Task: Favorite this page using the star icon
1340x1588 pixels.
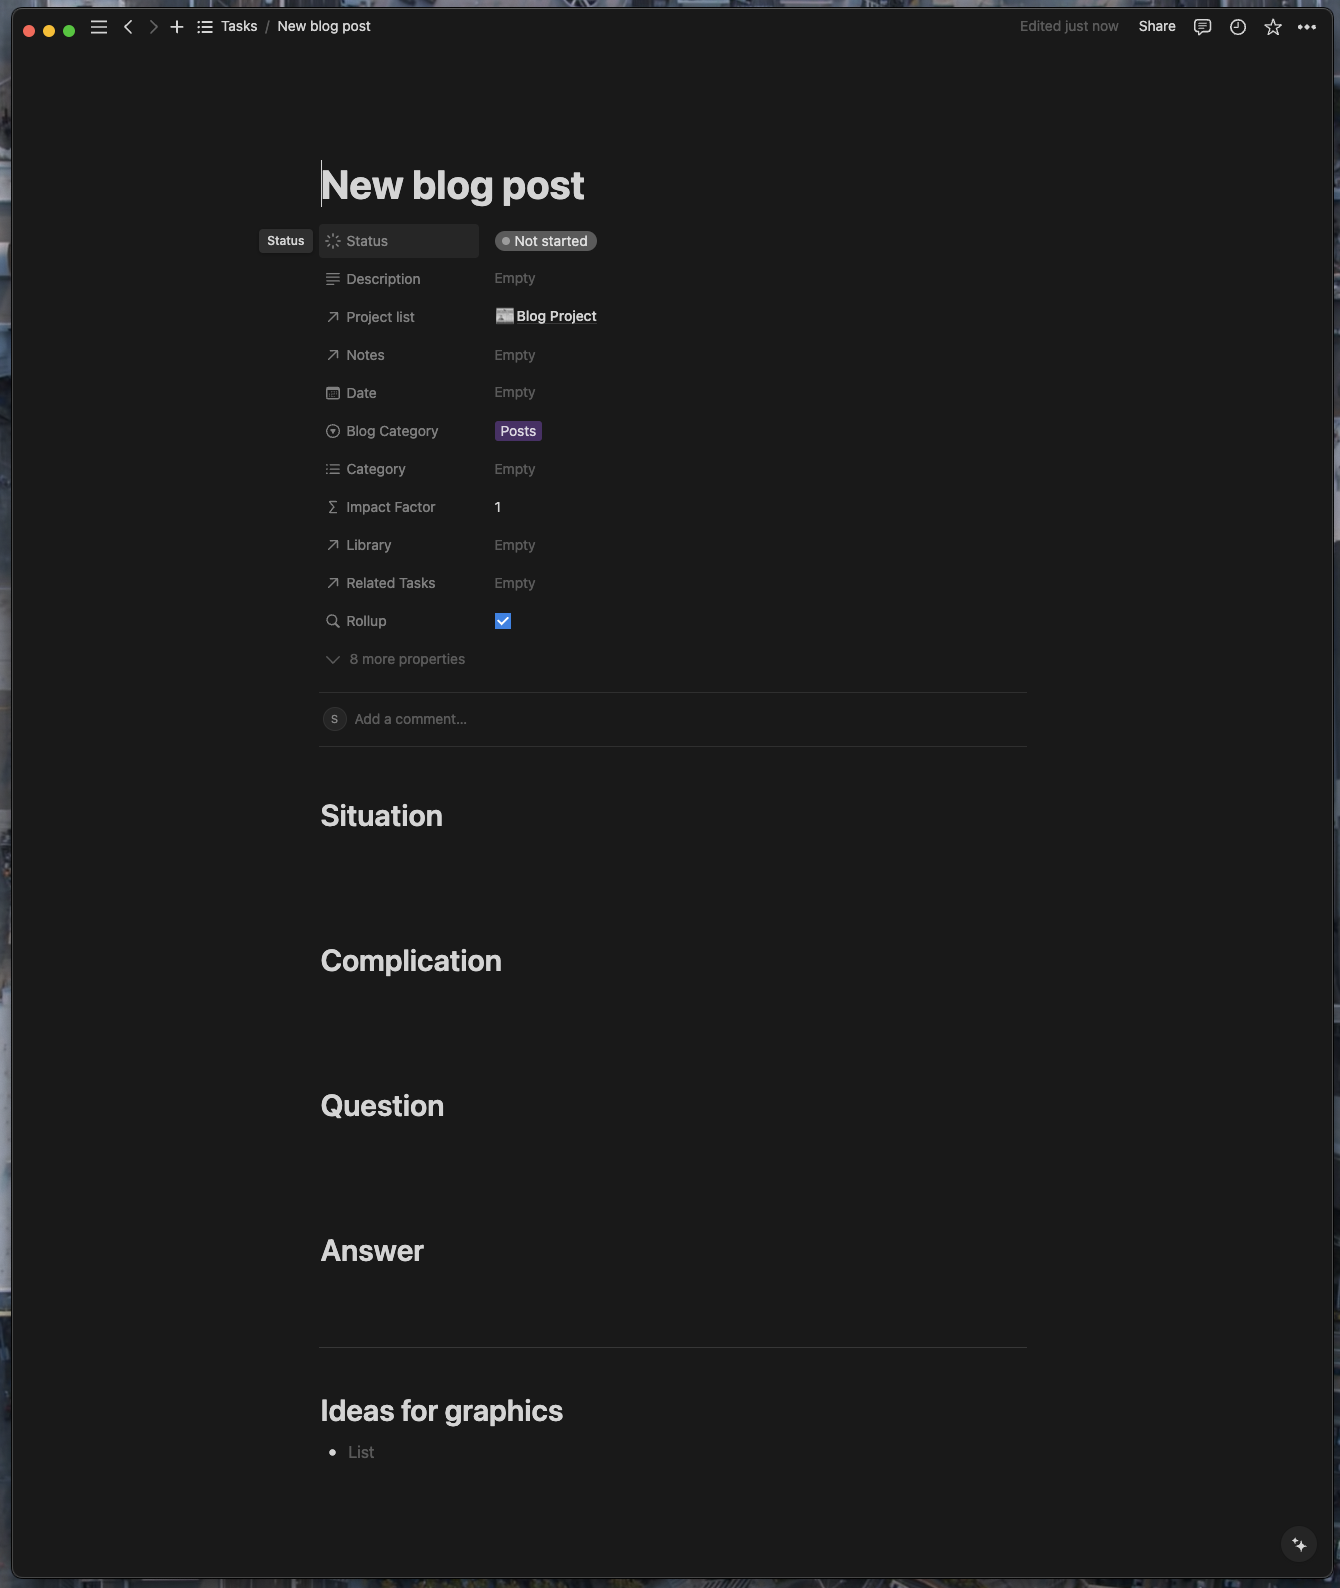Action: (1272, 27)
